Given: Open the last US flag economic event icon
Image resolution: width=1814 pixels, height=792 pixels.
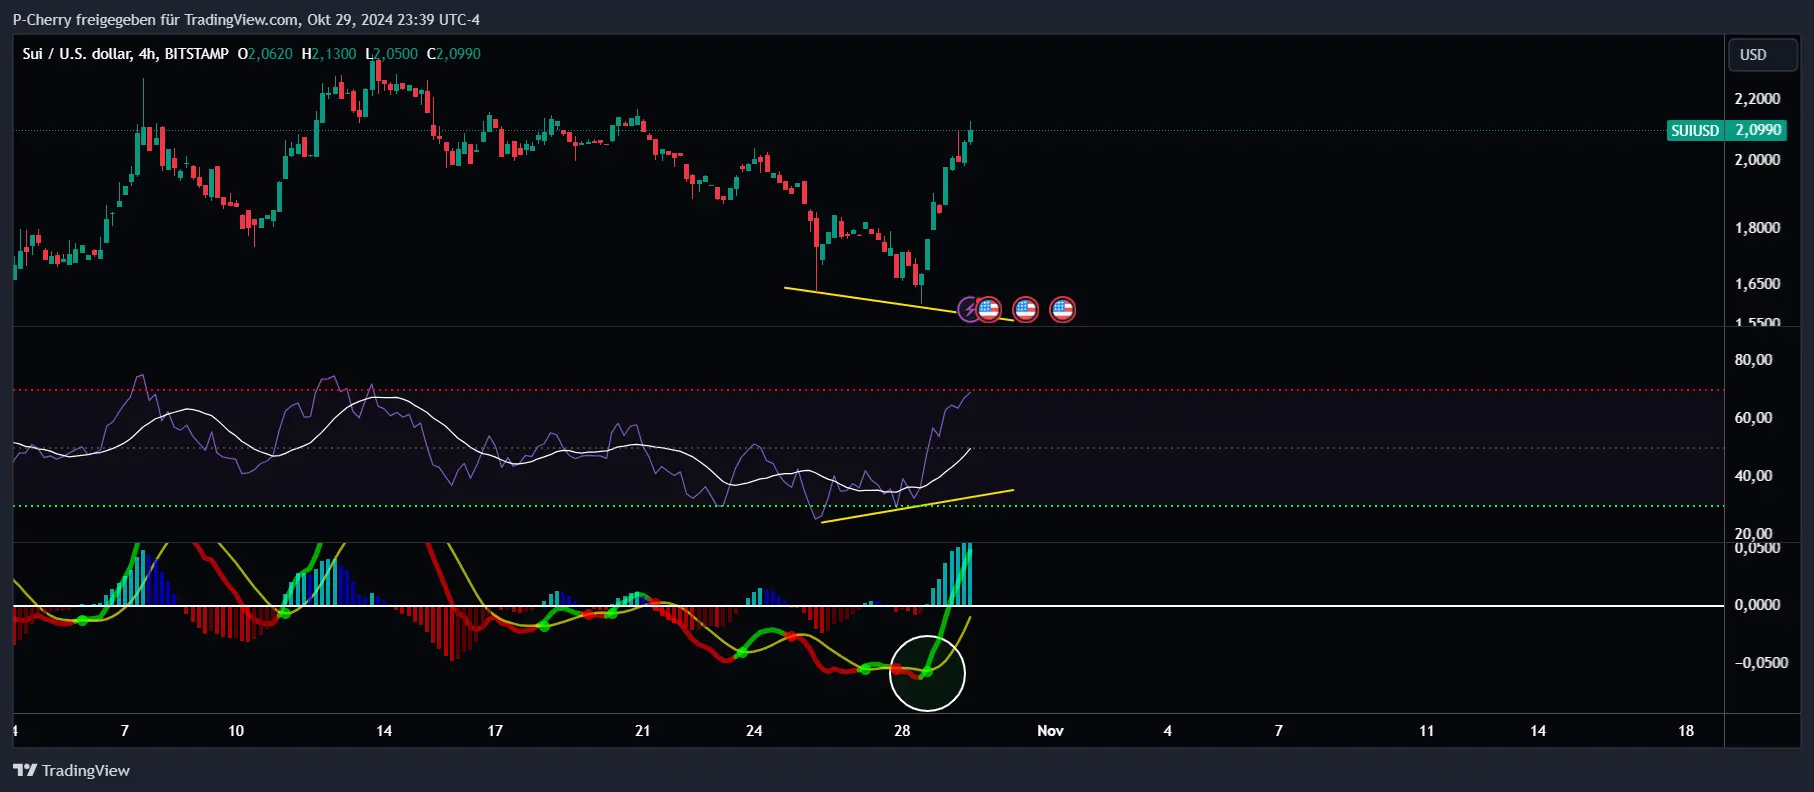Looking at the screenshot, I should 1063,309.
